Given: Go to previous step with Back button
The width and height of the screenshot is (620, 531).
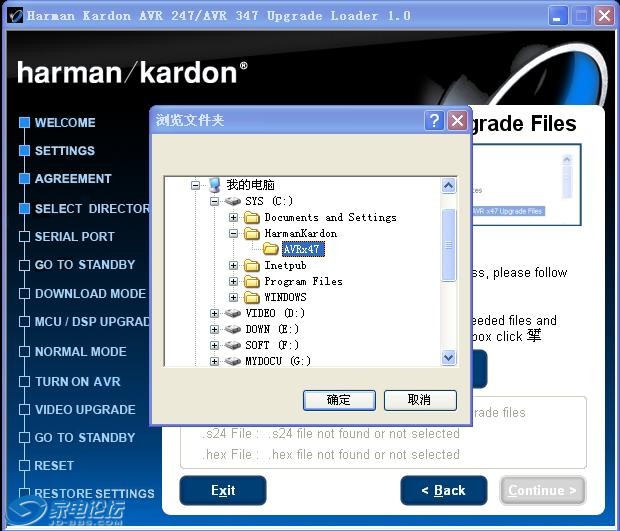Looking at the screenshot, I should 444,490.
